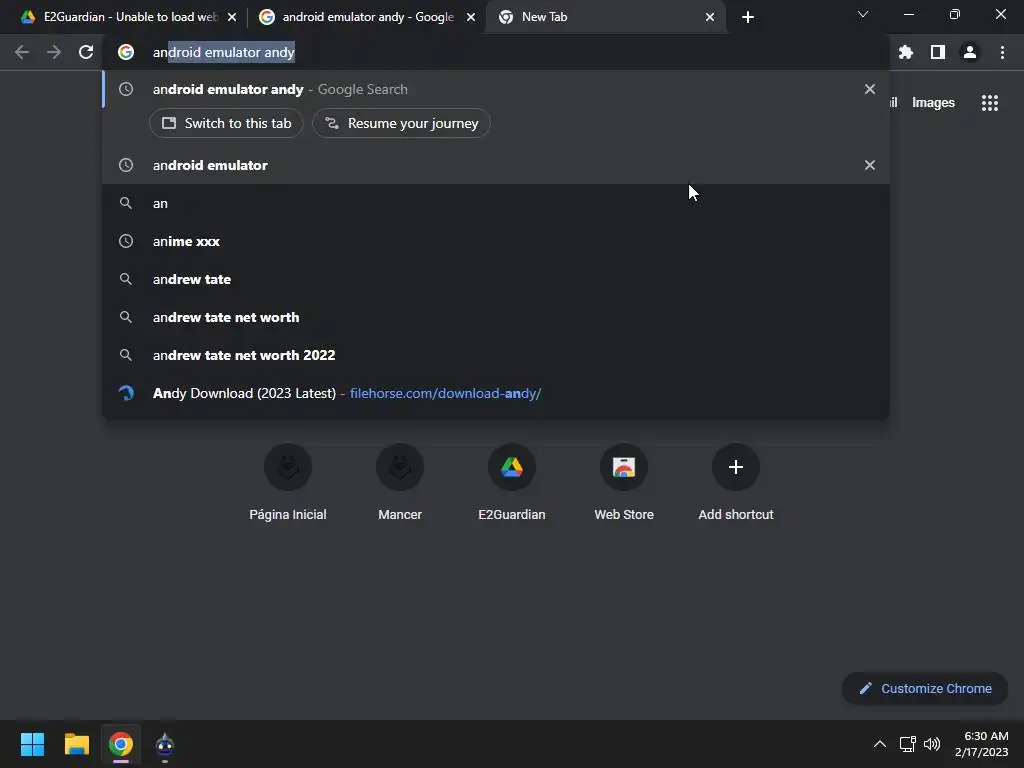Click Switch to this tab button
Image resolution: width=1024 pixels, height=768 pixels.
coord(227,123)
